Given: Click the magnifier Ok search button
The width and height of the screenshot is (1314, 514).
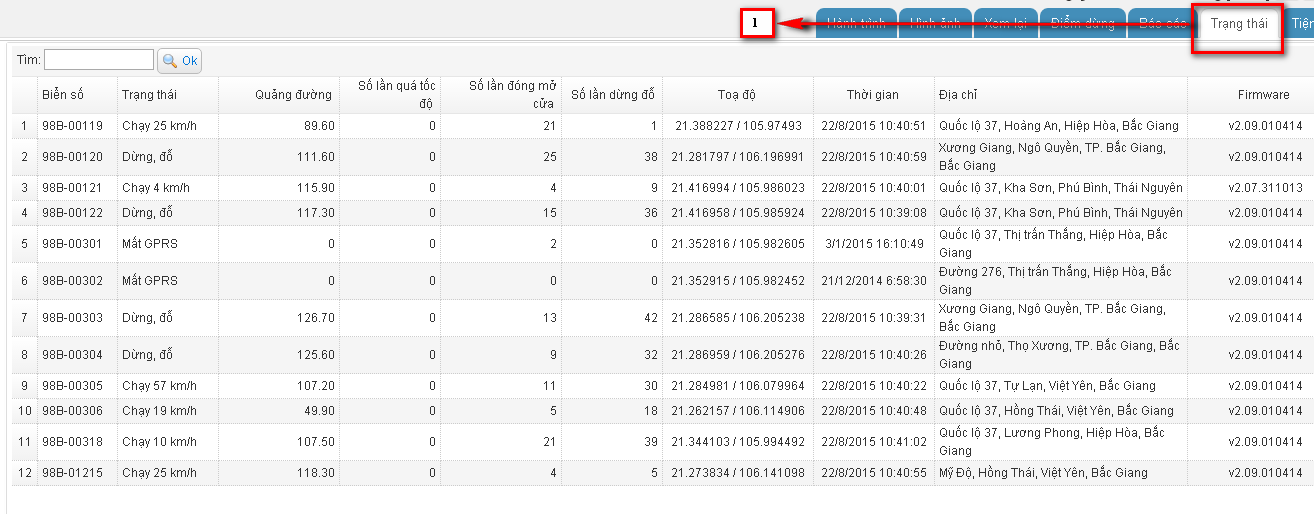Looking at the screenshot, I should pos(181,61).
